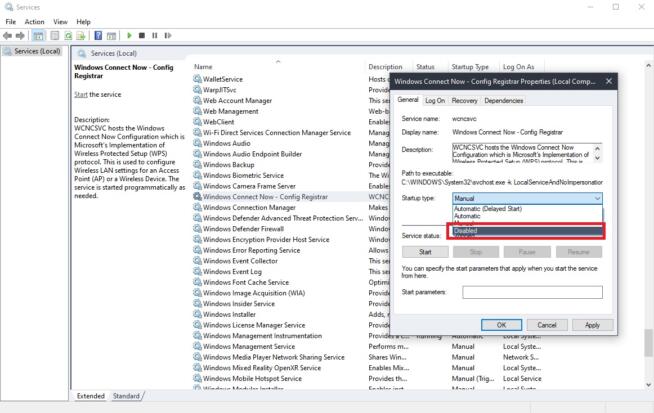Switch to the Standard view tab
654x413 pixels.
126,396
